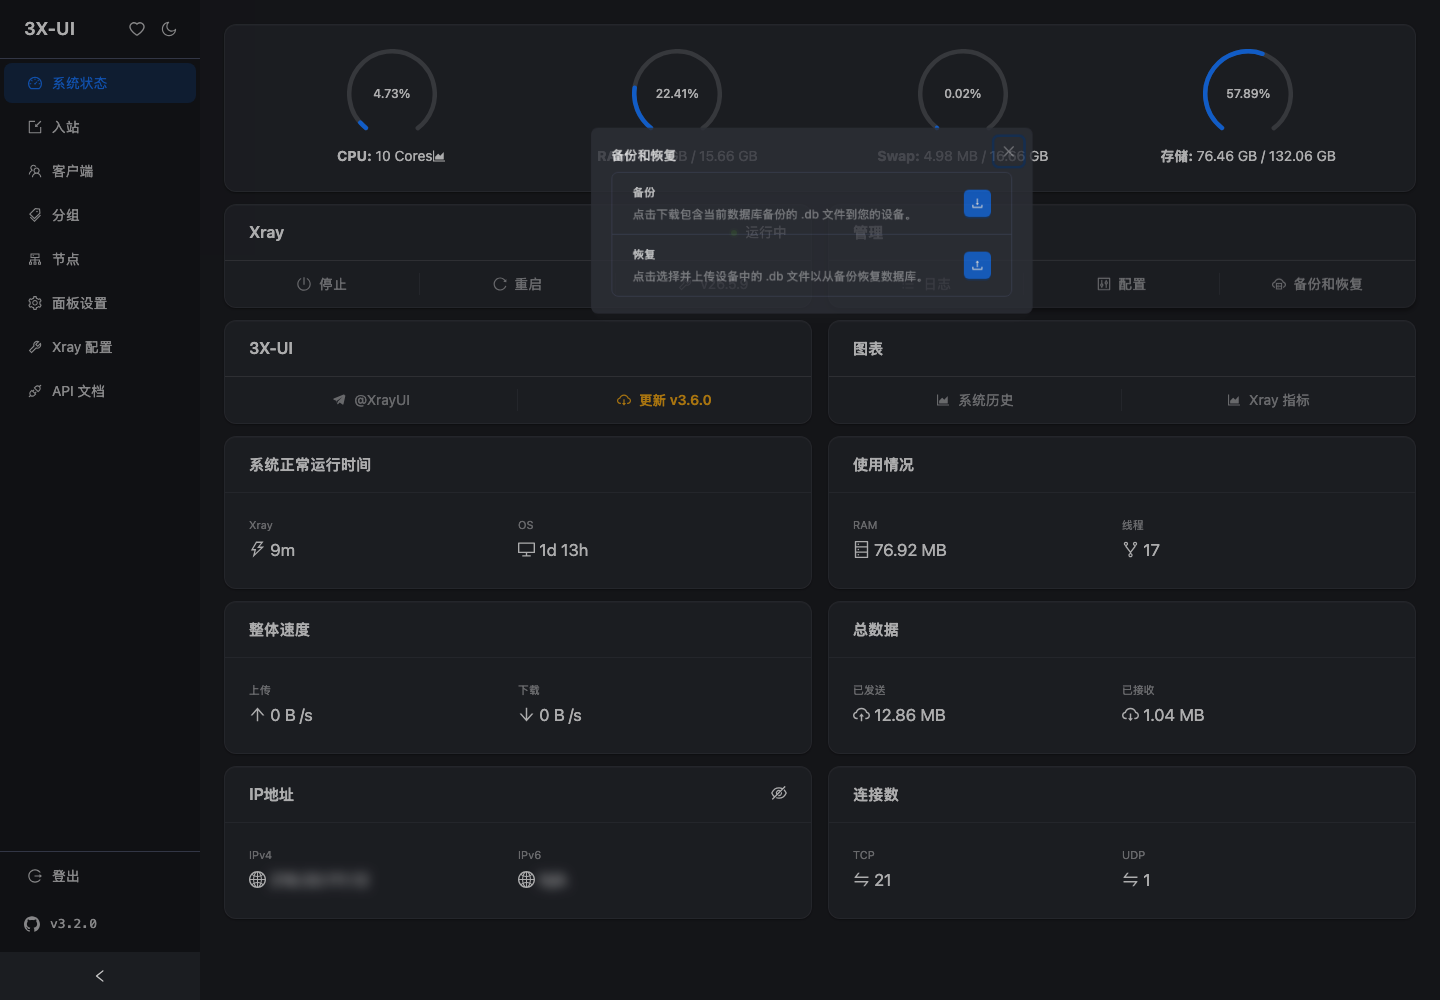Select 分组 from the sidebar

tap(100, 215)
